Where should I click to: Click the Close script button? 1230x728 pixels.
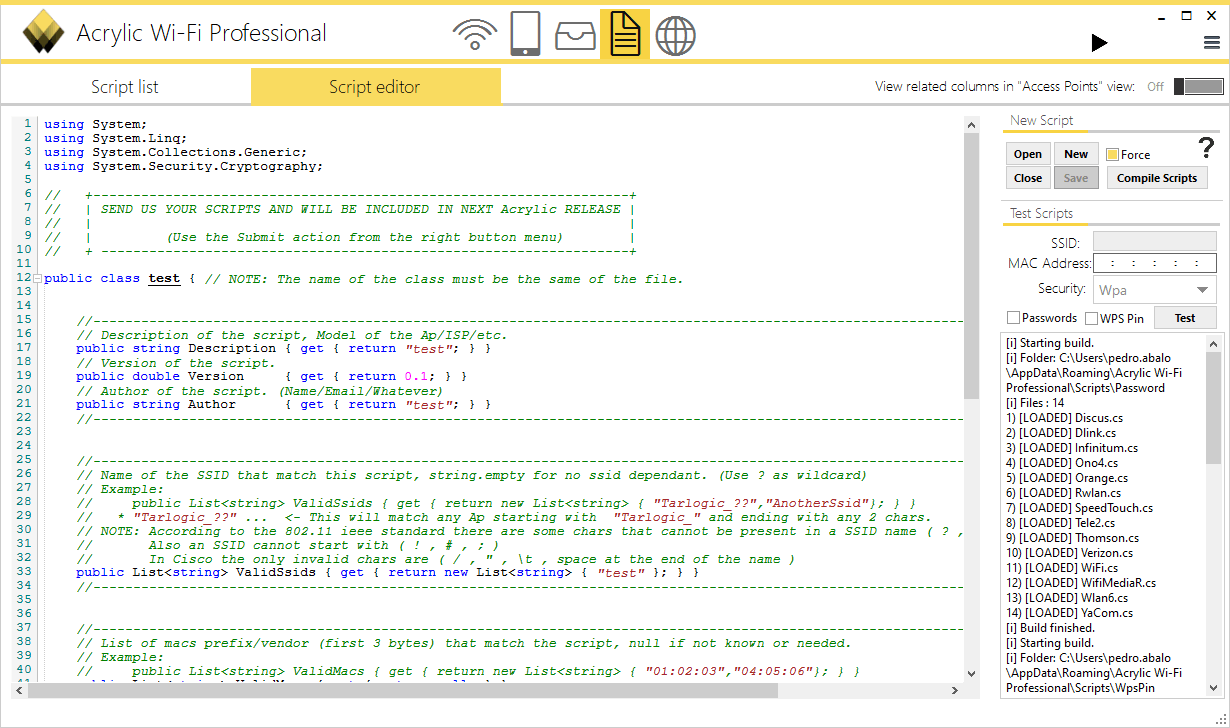point(1028,178)
